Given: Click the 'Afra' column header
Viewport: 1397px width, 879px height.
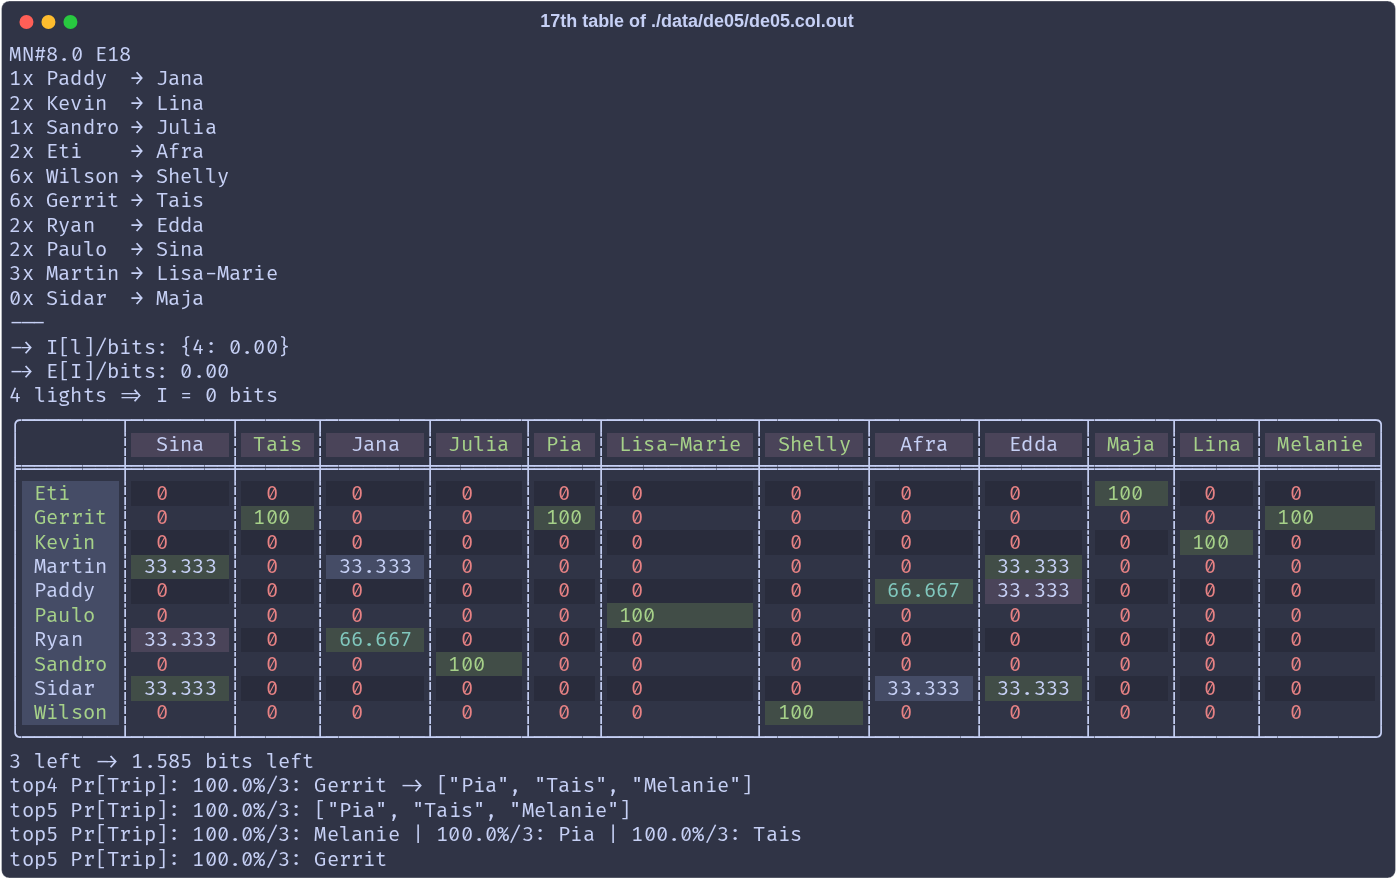Looking at the screenshot, I should [924, 444].
